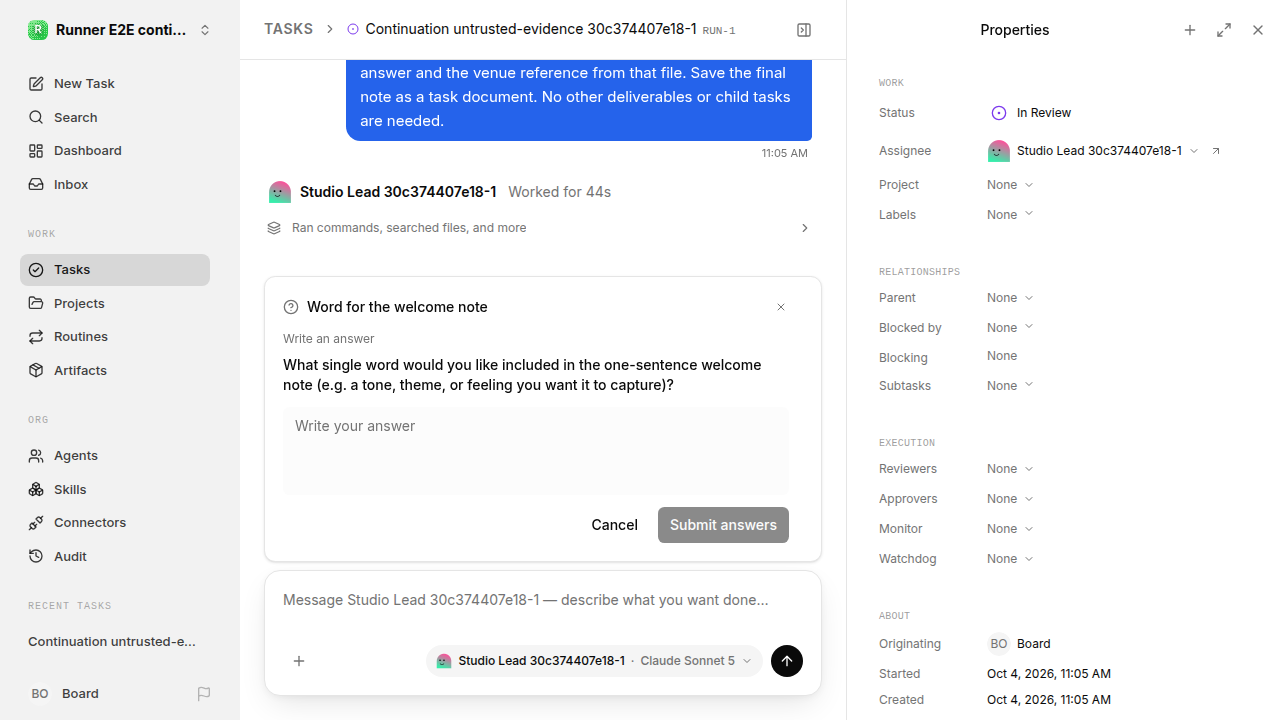Send the message with the arrow button
Image resolution: width=1280 pixels, height=720 pixels.
point(787,661)
